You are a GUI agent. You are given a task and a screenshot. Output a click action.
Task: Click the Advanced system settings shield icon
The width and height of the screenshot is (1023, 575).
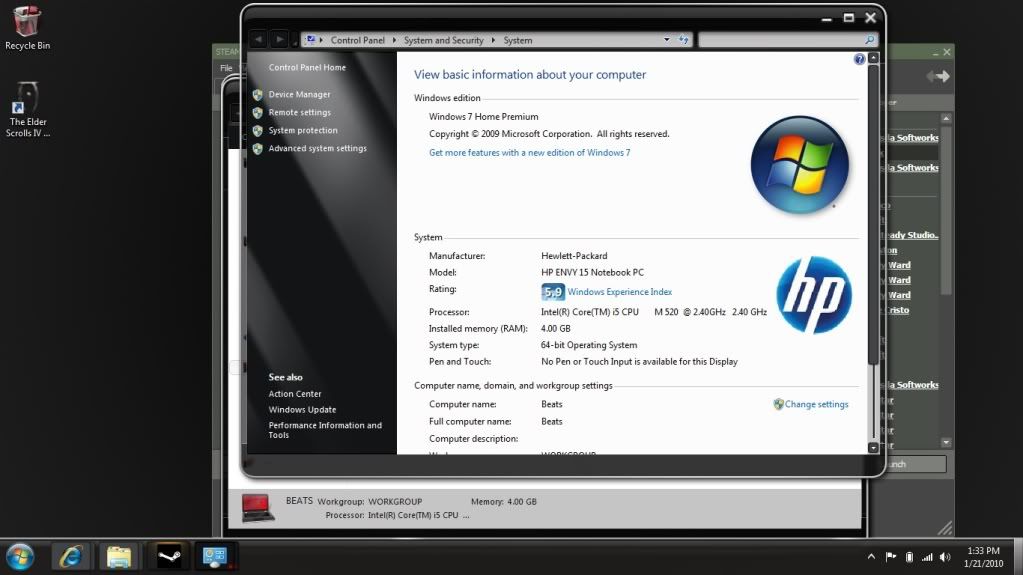(258, 149)
